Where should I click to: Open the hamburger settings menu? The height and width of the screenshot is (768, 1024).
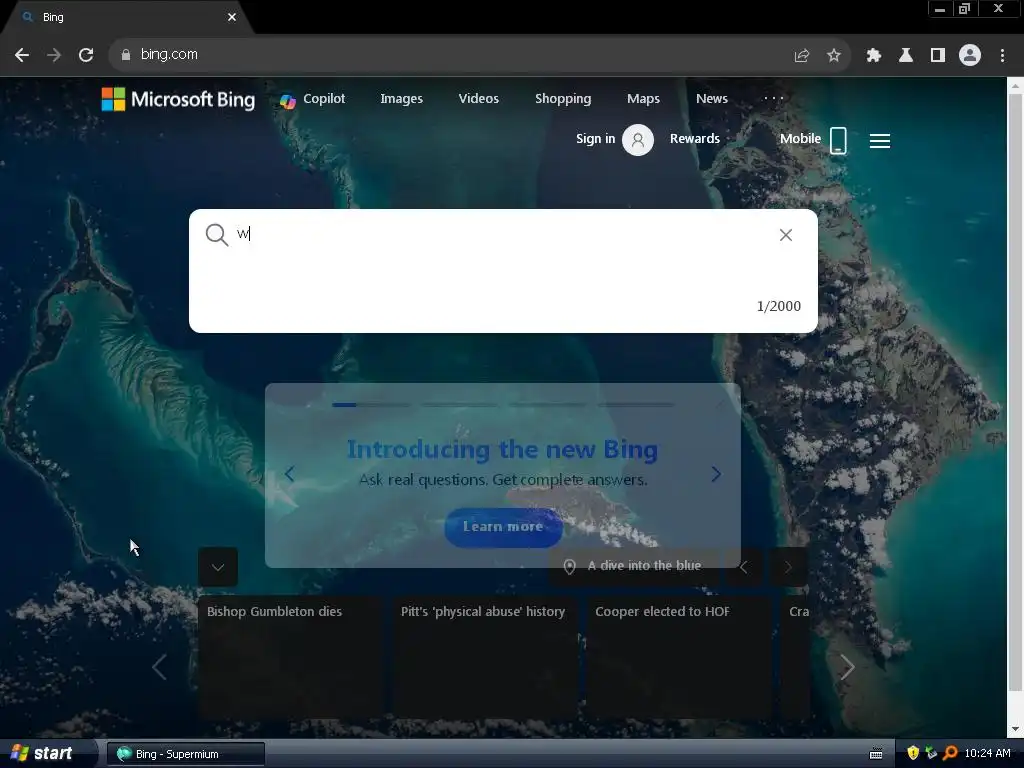(880, 141)
